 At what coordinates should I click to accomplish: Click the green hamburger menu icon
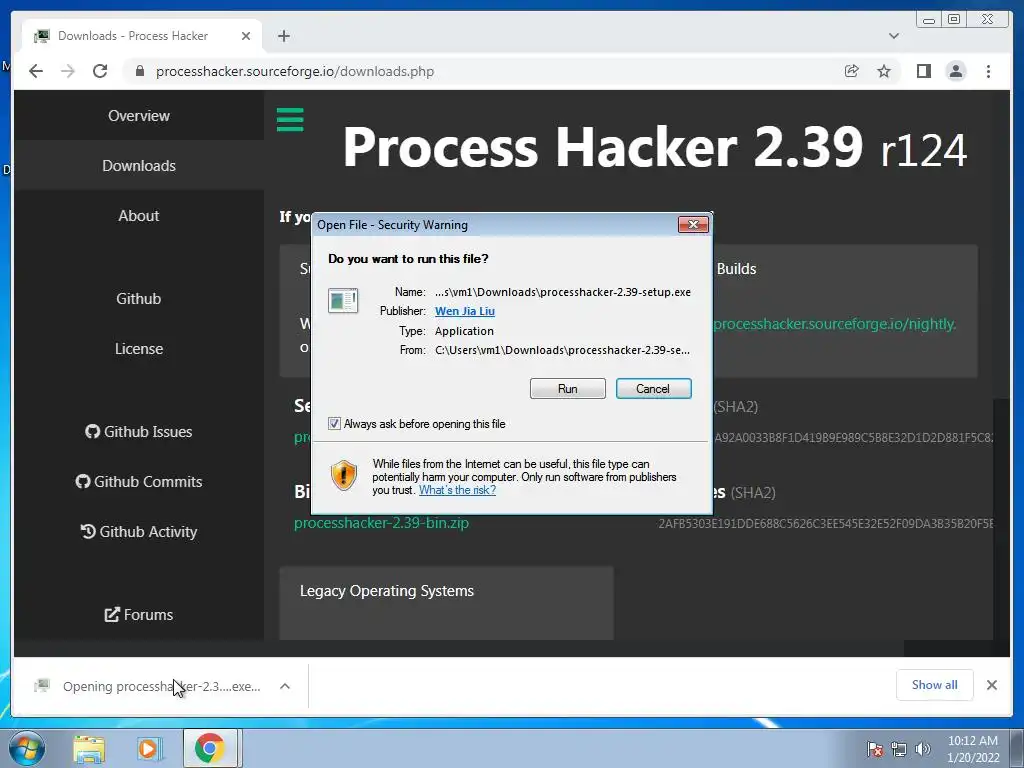click(290, 120)
